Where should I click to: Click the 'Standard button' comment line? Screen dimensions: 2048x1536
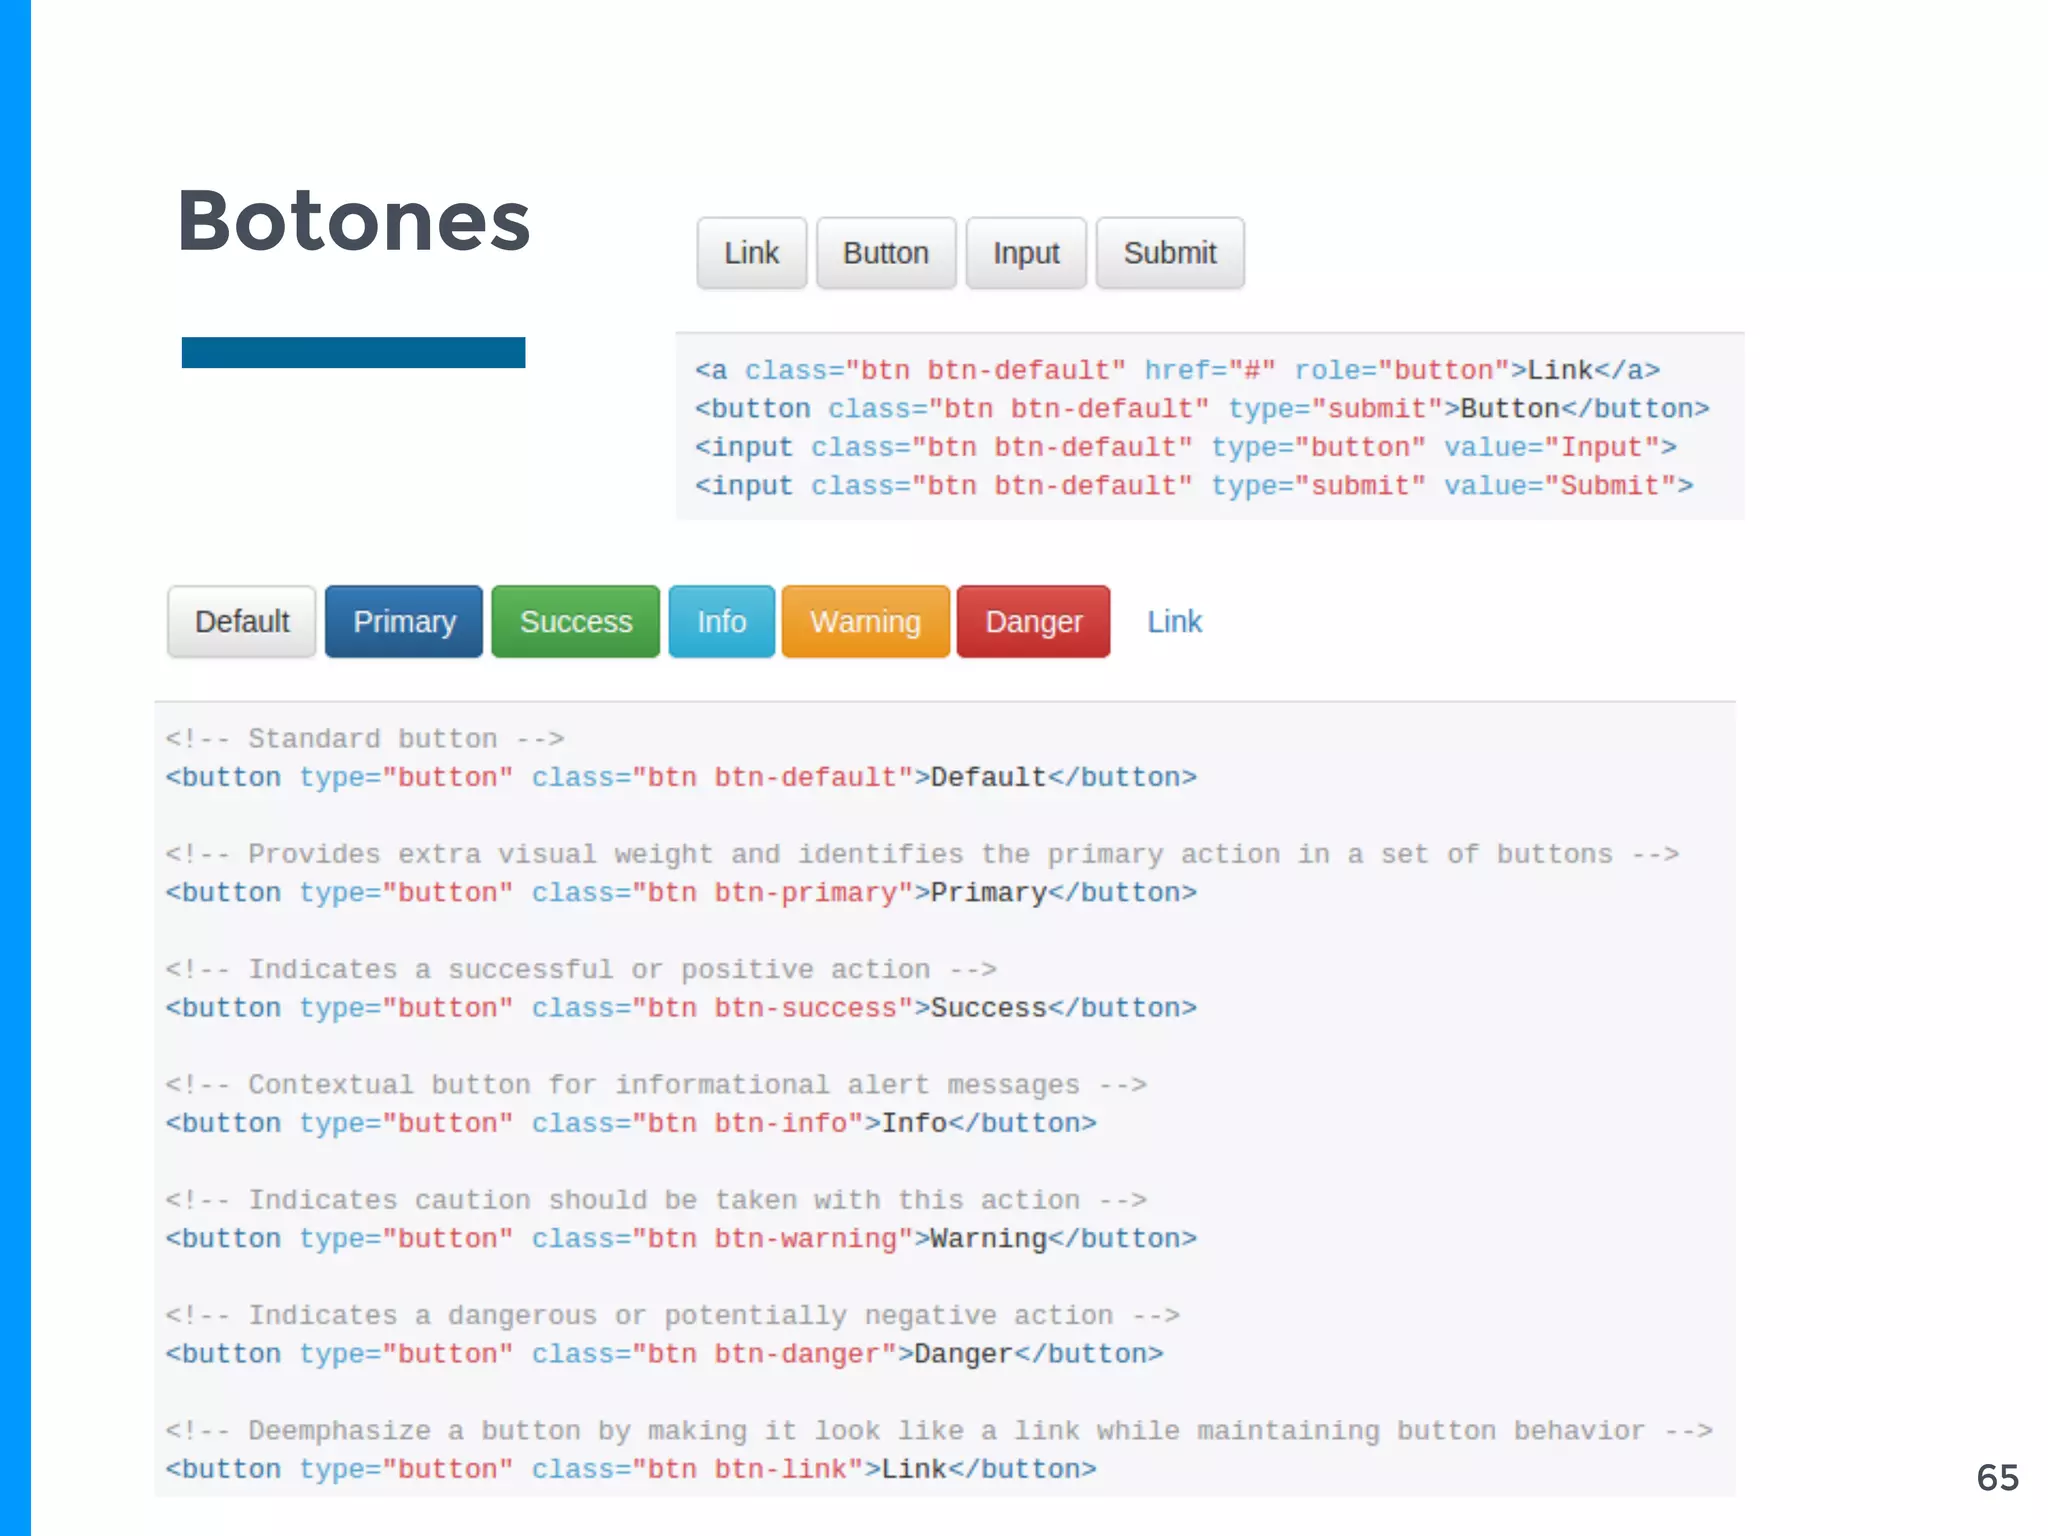[365, 739]
